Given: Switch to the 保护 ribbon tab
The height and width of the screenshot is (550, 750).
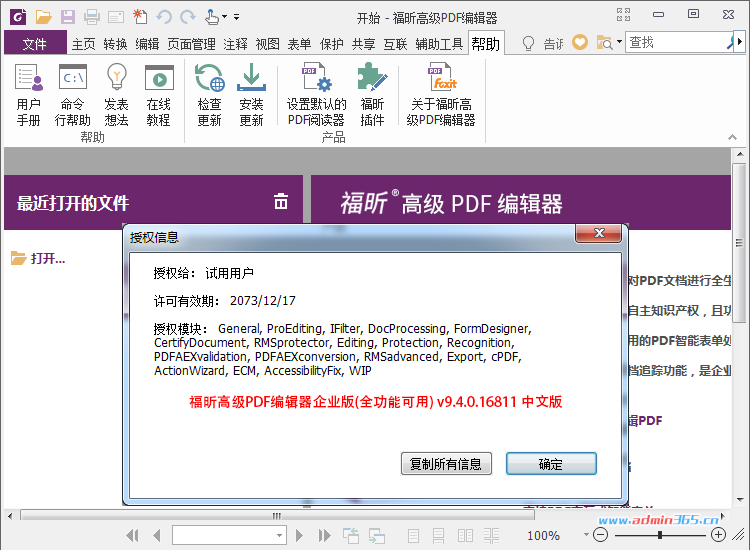Looking at the screenshot, I should point(331,44).
